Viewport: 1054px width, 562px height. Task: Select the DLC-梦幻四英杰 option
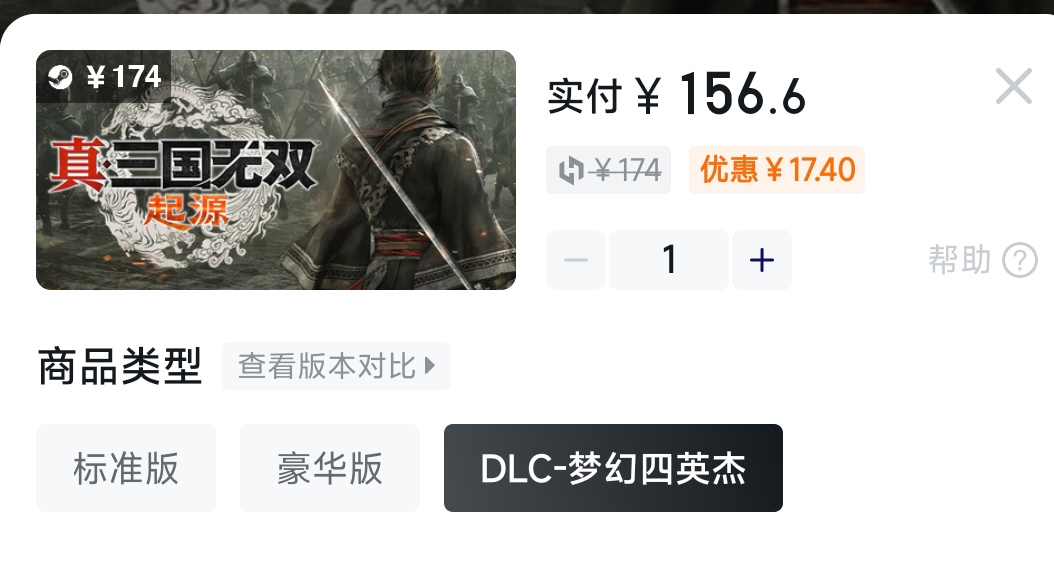pyautogui.click(x=613, y=468)
